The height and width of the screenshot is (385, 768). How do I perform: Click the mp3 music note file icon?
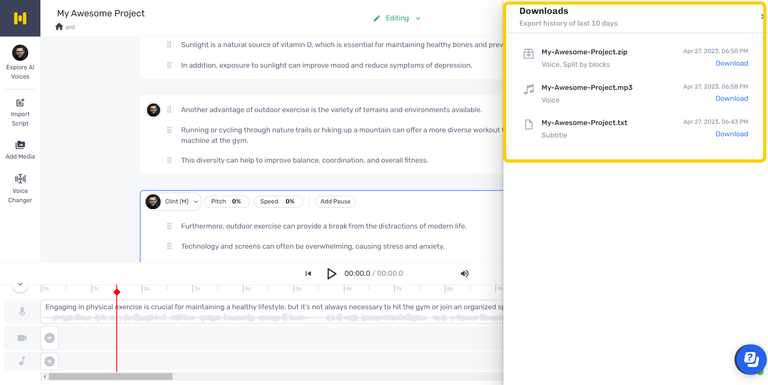[x=528, y=89]
